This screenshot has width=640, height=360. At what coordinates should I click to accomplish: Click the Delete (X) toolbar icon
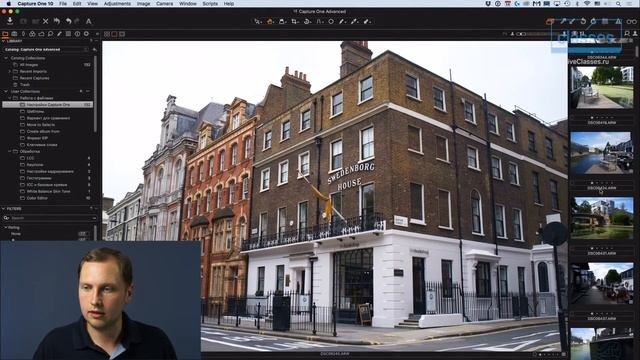(x=46, y=21)
